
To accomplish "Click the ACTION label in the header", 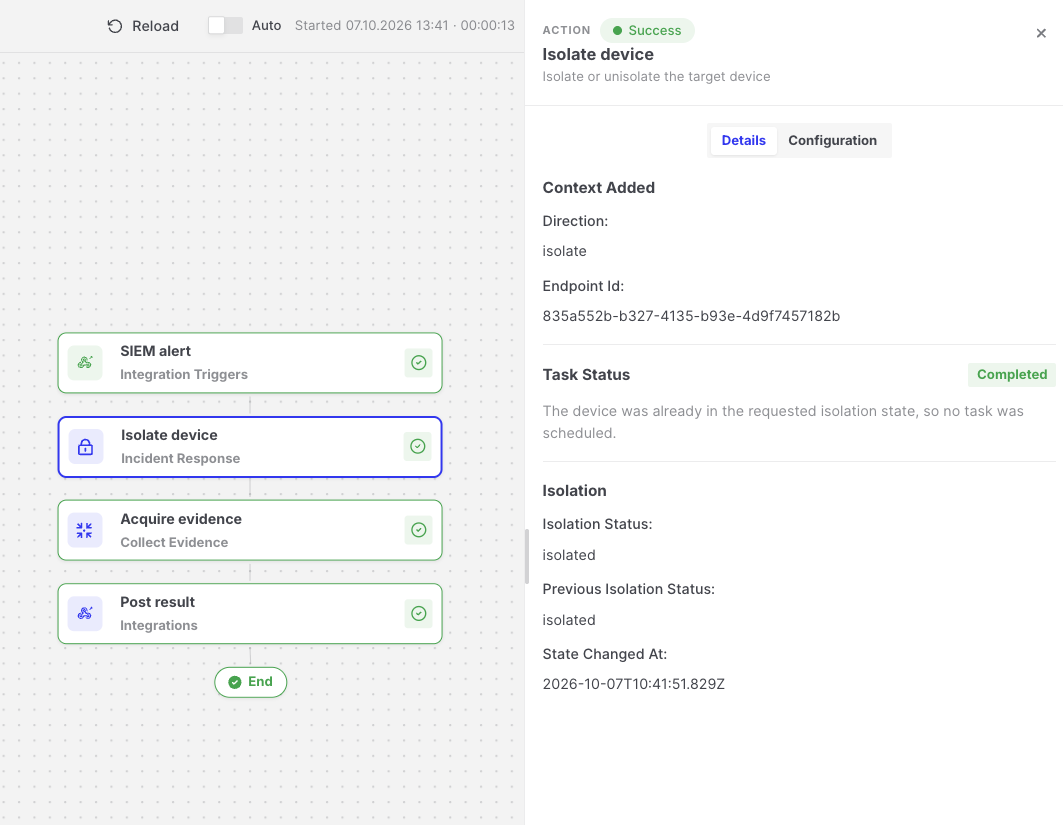I will (x=566, y=31).
